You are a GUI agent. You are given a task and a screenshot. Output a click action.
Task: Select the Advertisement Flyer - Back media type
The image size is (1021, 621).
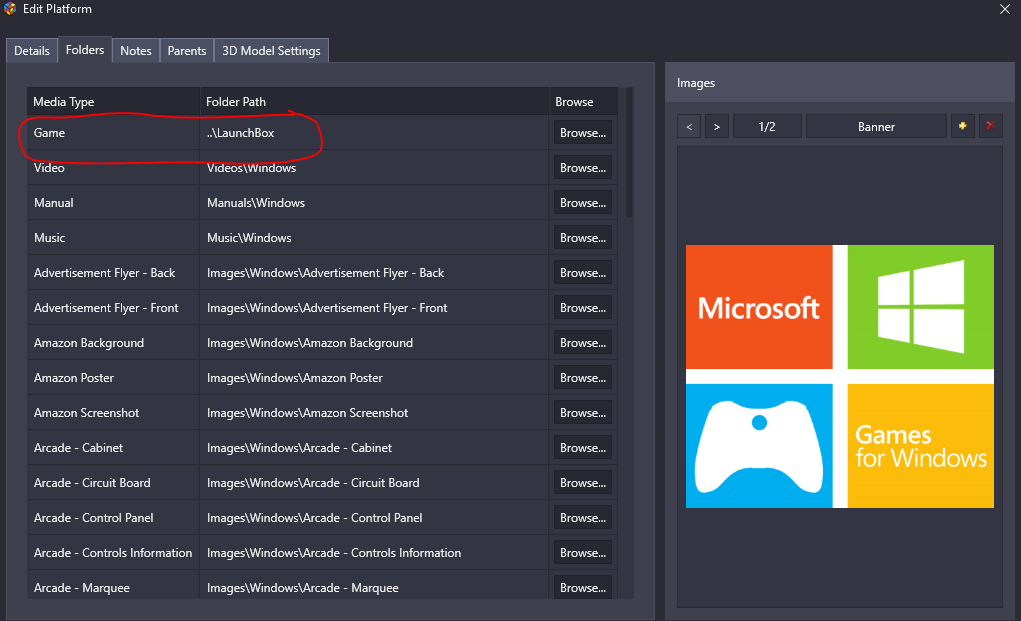[104, 273]
